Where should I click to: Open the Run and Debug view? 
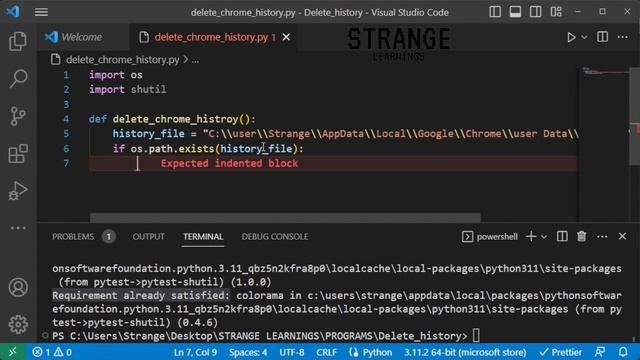click(x=18, y=191)
